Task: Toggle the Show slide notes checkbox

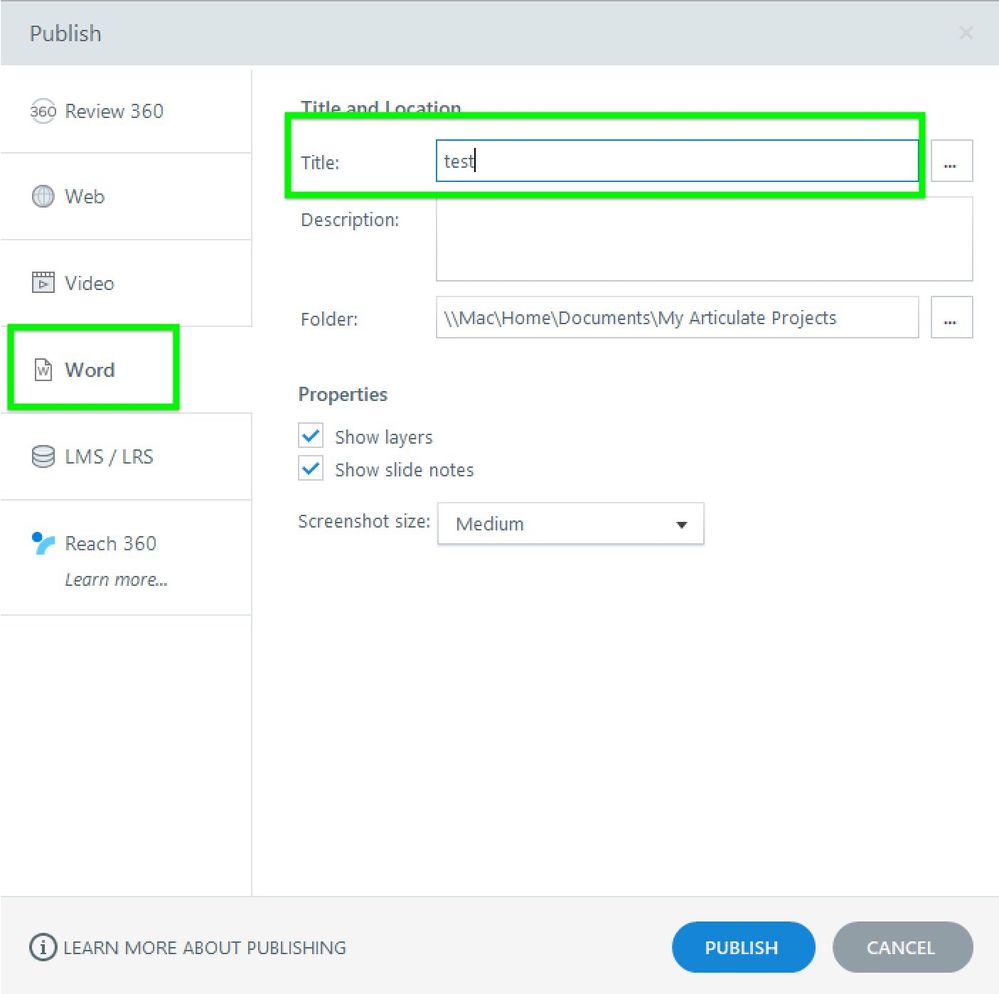Action: point(312,469)
